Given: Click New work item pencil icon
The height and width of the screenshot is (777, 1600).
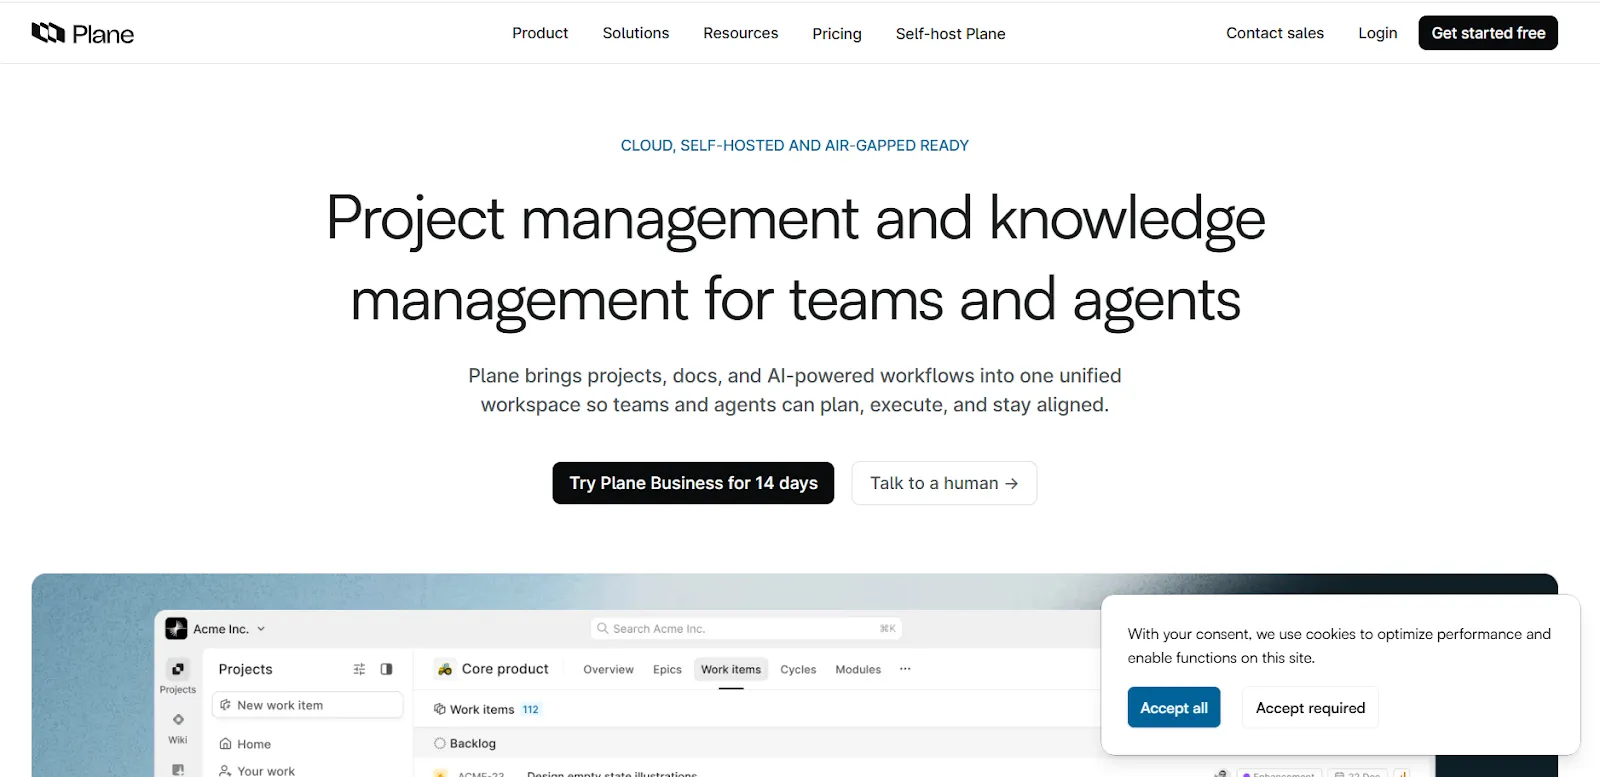Looking at the screenshot, I should tap(226, 705).
